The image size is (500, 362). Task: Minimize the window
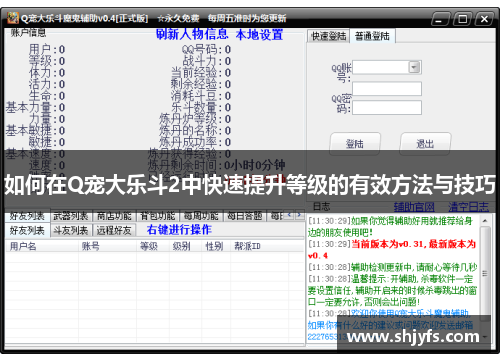(x=440, y=19)
